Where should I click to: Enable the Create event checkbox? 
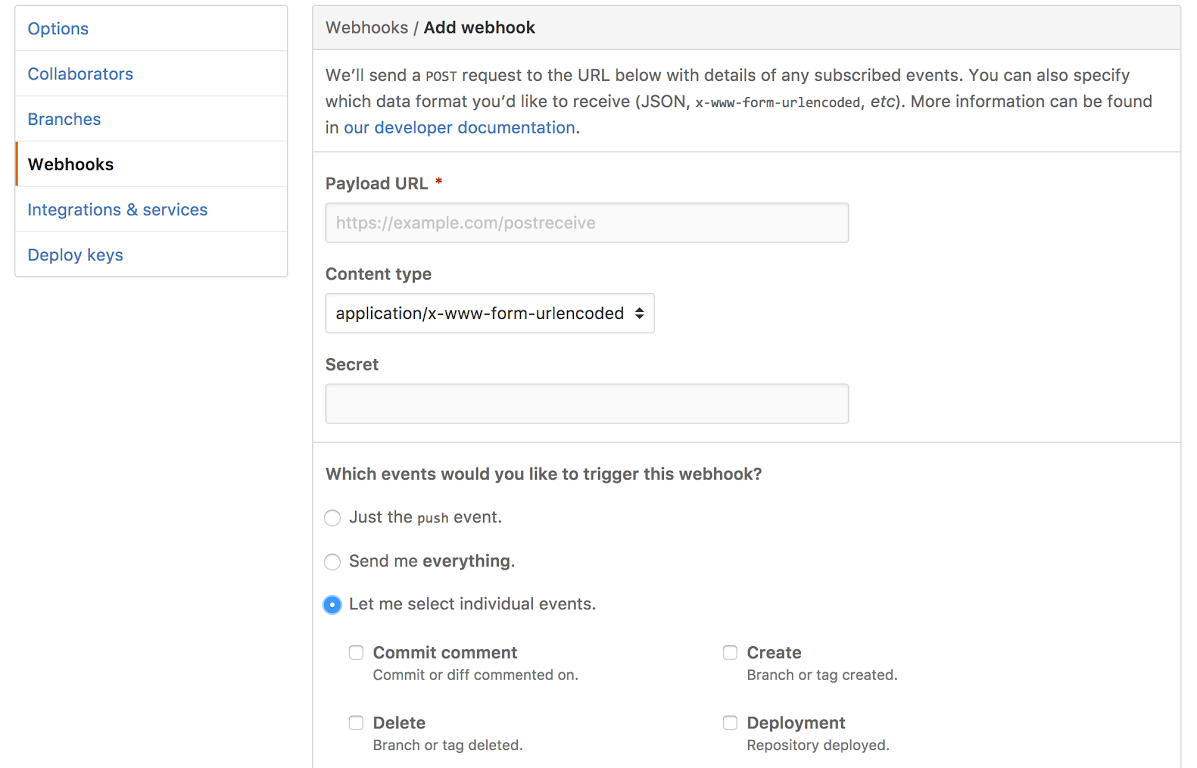pyautogui.click(x=730, y=653)
